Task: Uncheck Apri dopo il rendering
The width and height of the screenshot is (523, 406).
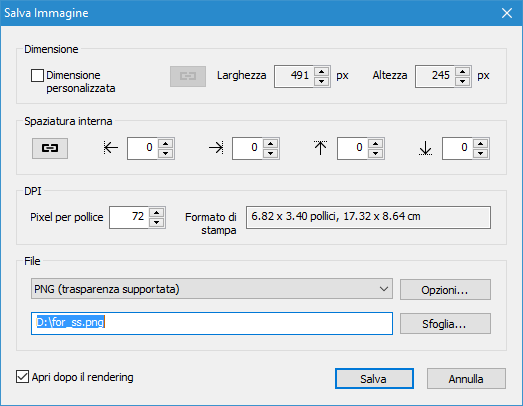Action: pos(22,377)
